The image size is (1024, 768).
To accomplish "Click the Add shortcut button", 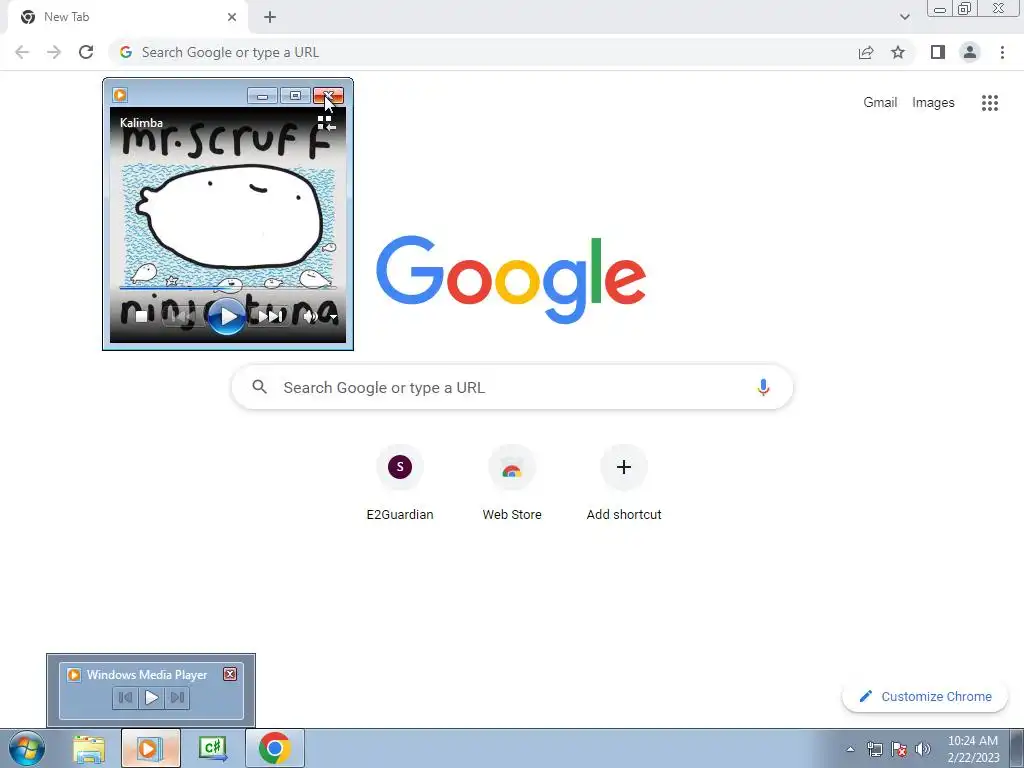I will tap(624, 483).
